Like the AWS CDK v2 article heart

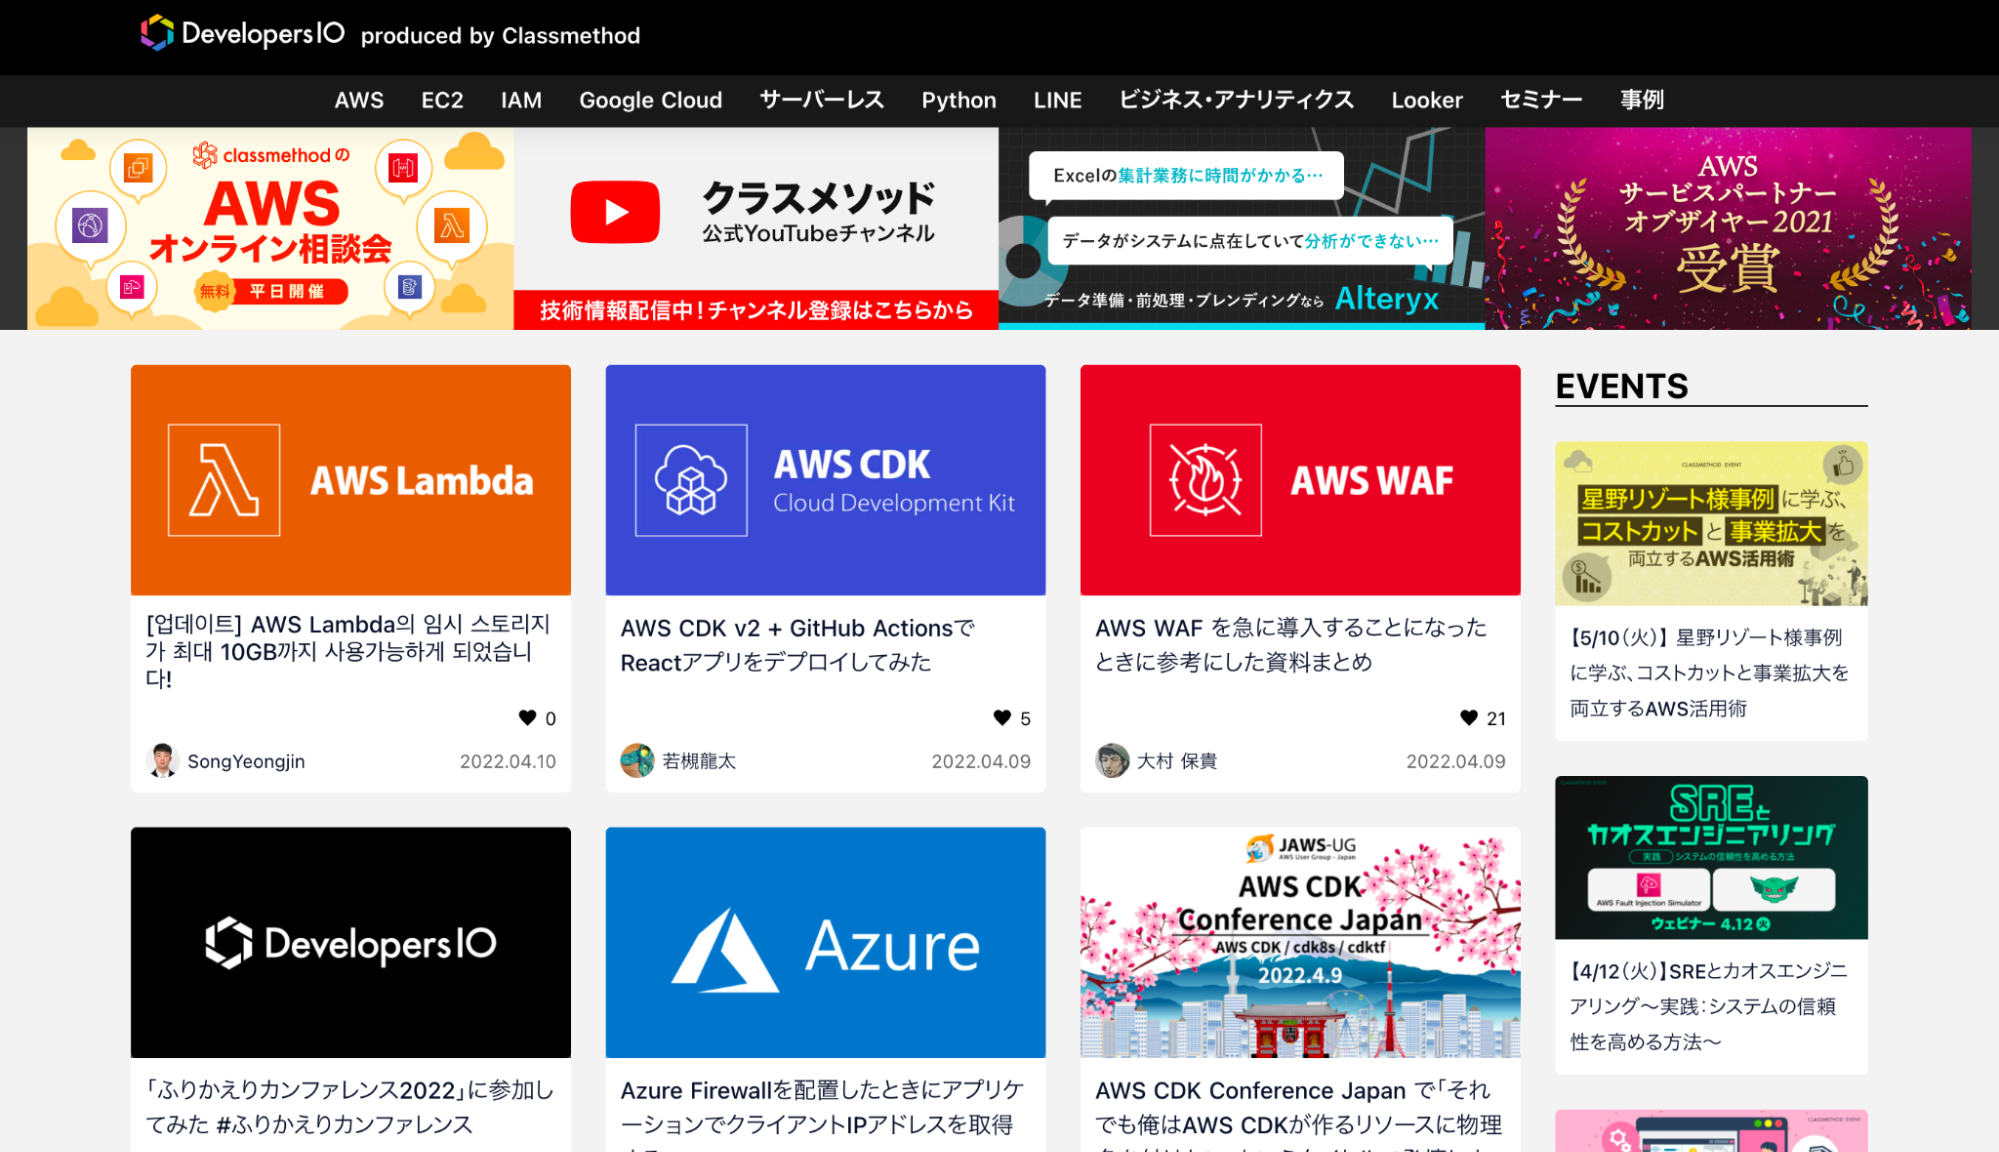pos(1002,717)
